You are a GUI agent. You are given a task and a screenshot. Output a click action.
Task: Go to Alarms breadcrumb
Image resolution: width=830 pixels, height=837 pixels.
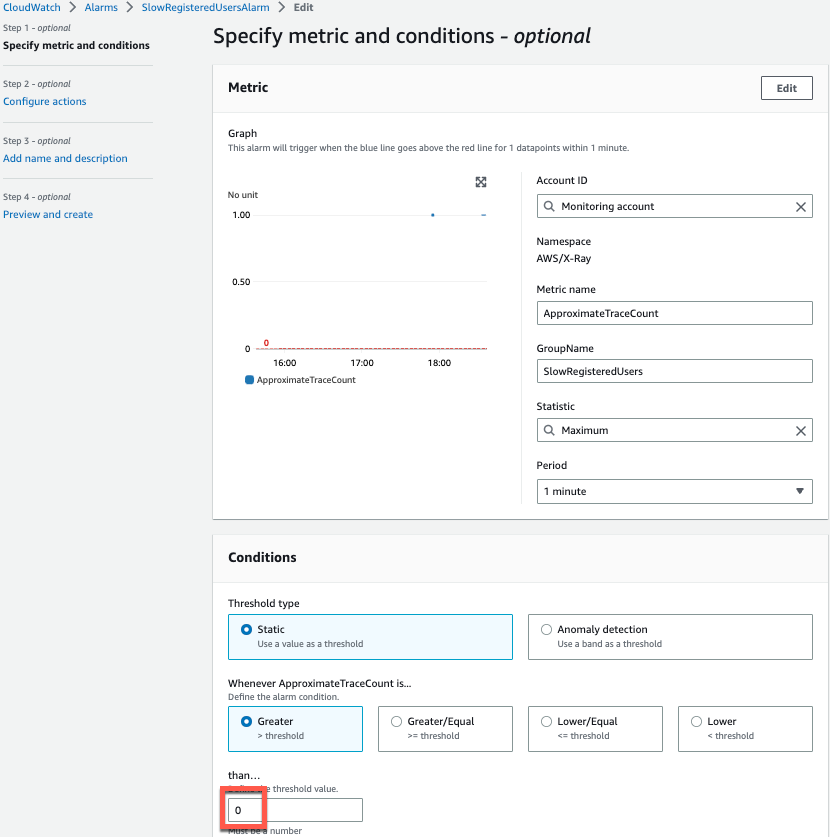[x=101, y=7]
